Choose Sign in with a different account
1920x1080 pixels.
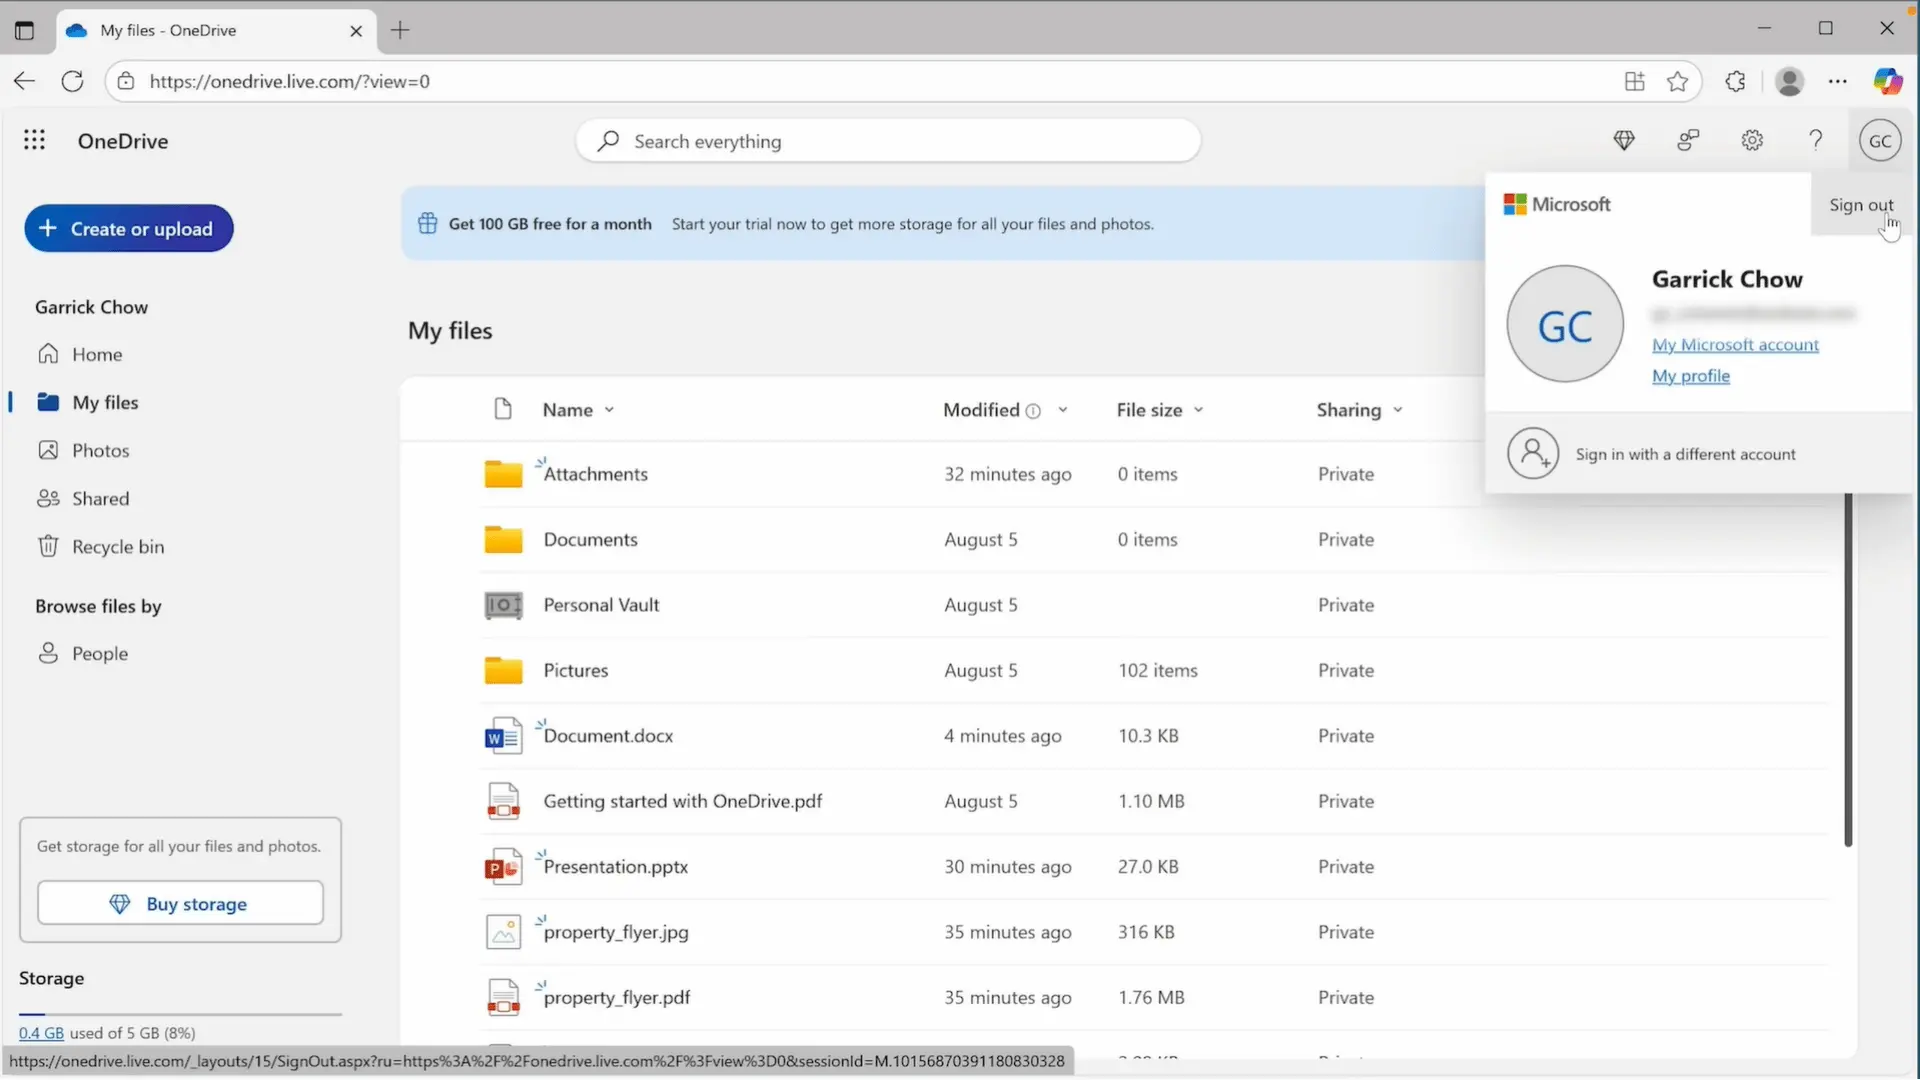(1699, 454)
